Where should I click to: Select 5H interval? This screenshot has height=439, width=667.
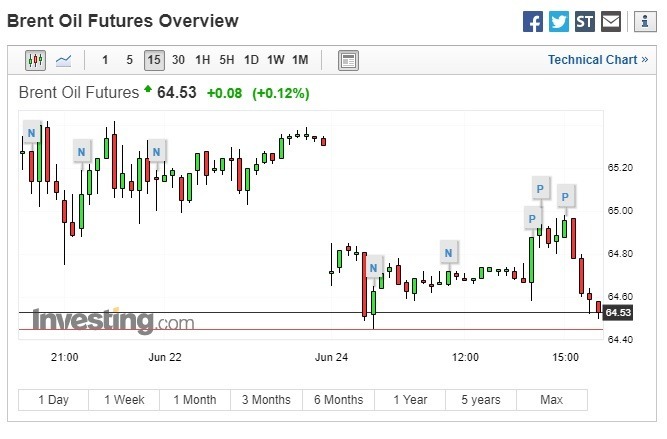[x=227, y=60]
